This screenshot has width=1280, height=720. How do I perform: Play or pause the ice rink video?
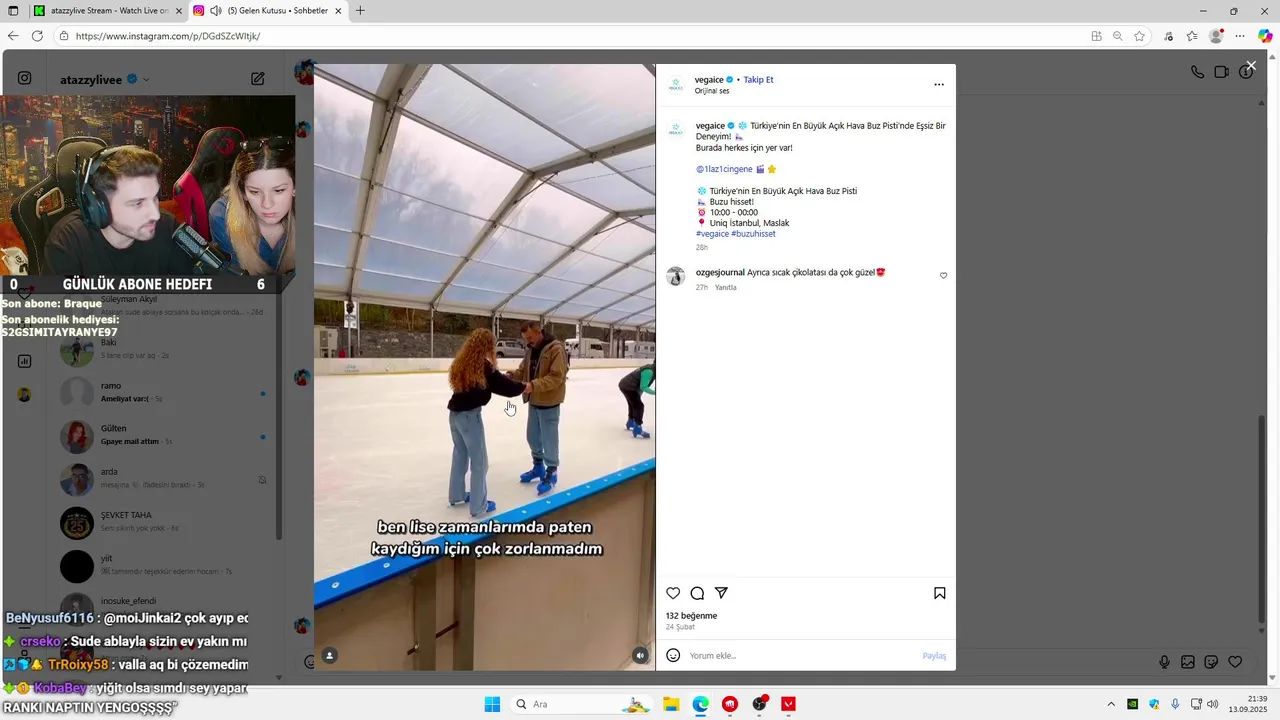485,367
